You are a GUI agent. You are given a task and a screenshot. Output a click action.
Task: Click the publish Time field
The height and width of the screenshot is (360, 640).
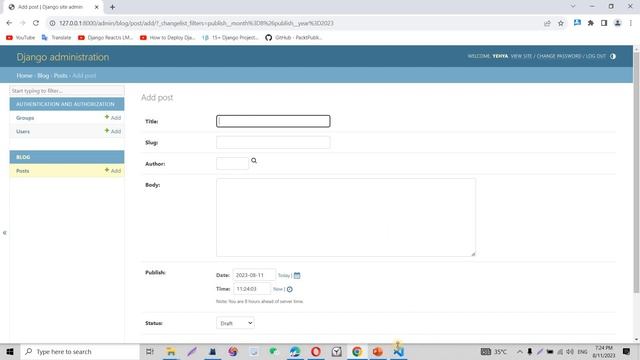(x=251, y=289)
